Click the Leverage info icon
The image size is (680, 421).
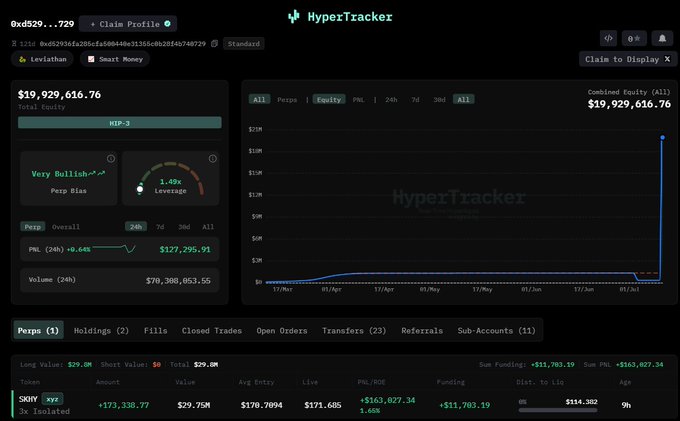pos(212,159)
